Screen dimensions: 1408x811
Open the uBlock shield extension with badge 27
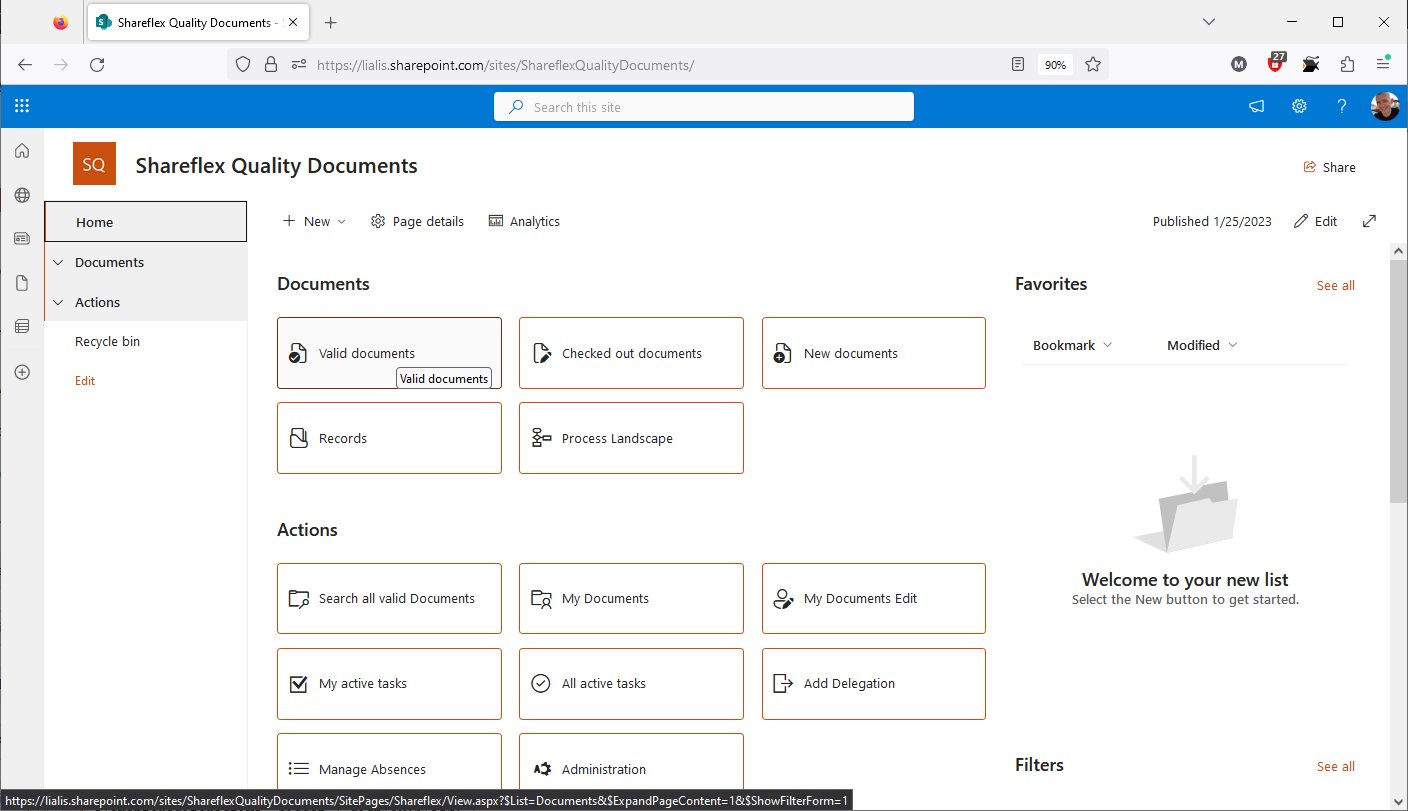pyautogui.click(x=1275, y=64)
